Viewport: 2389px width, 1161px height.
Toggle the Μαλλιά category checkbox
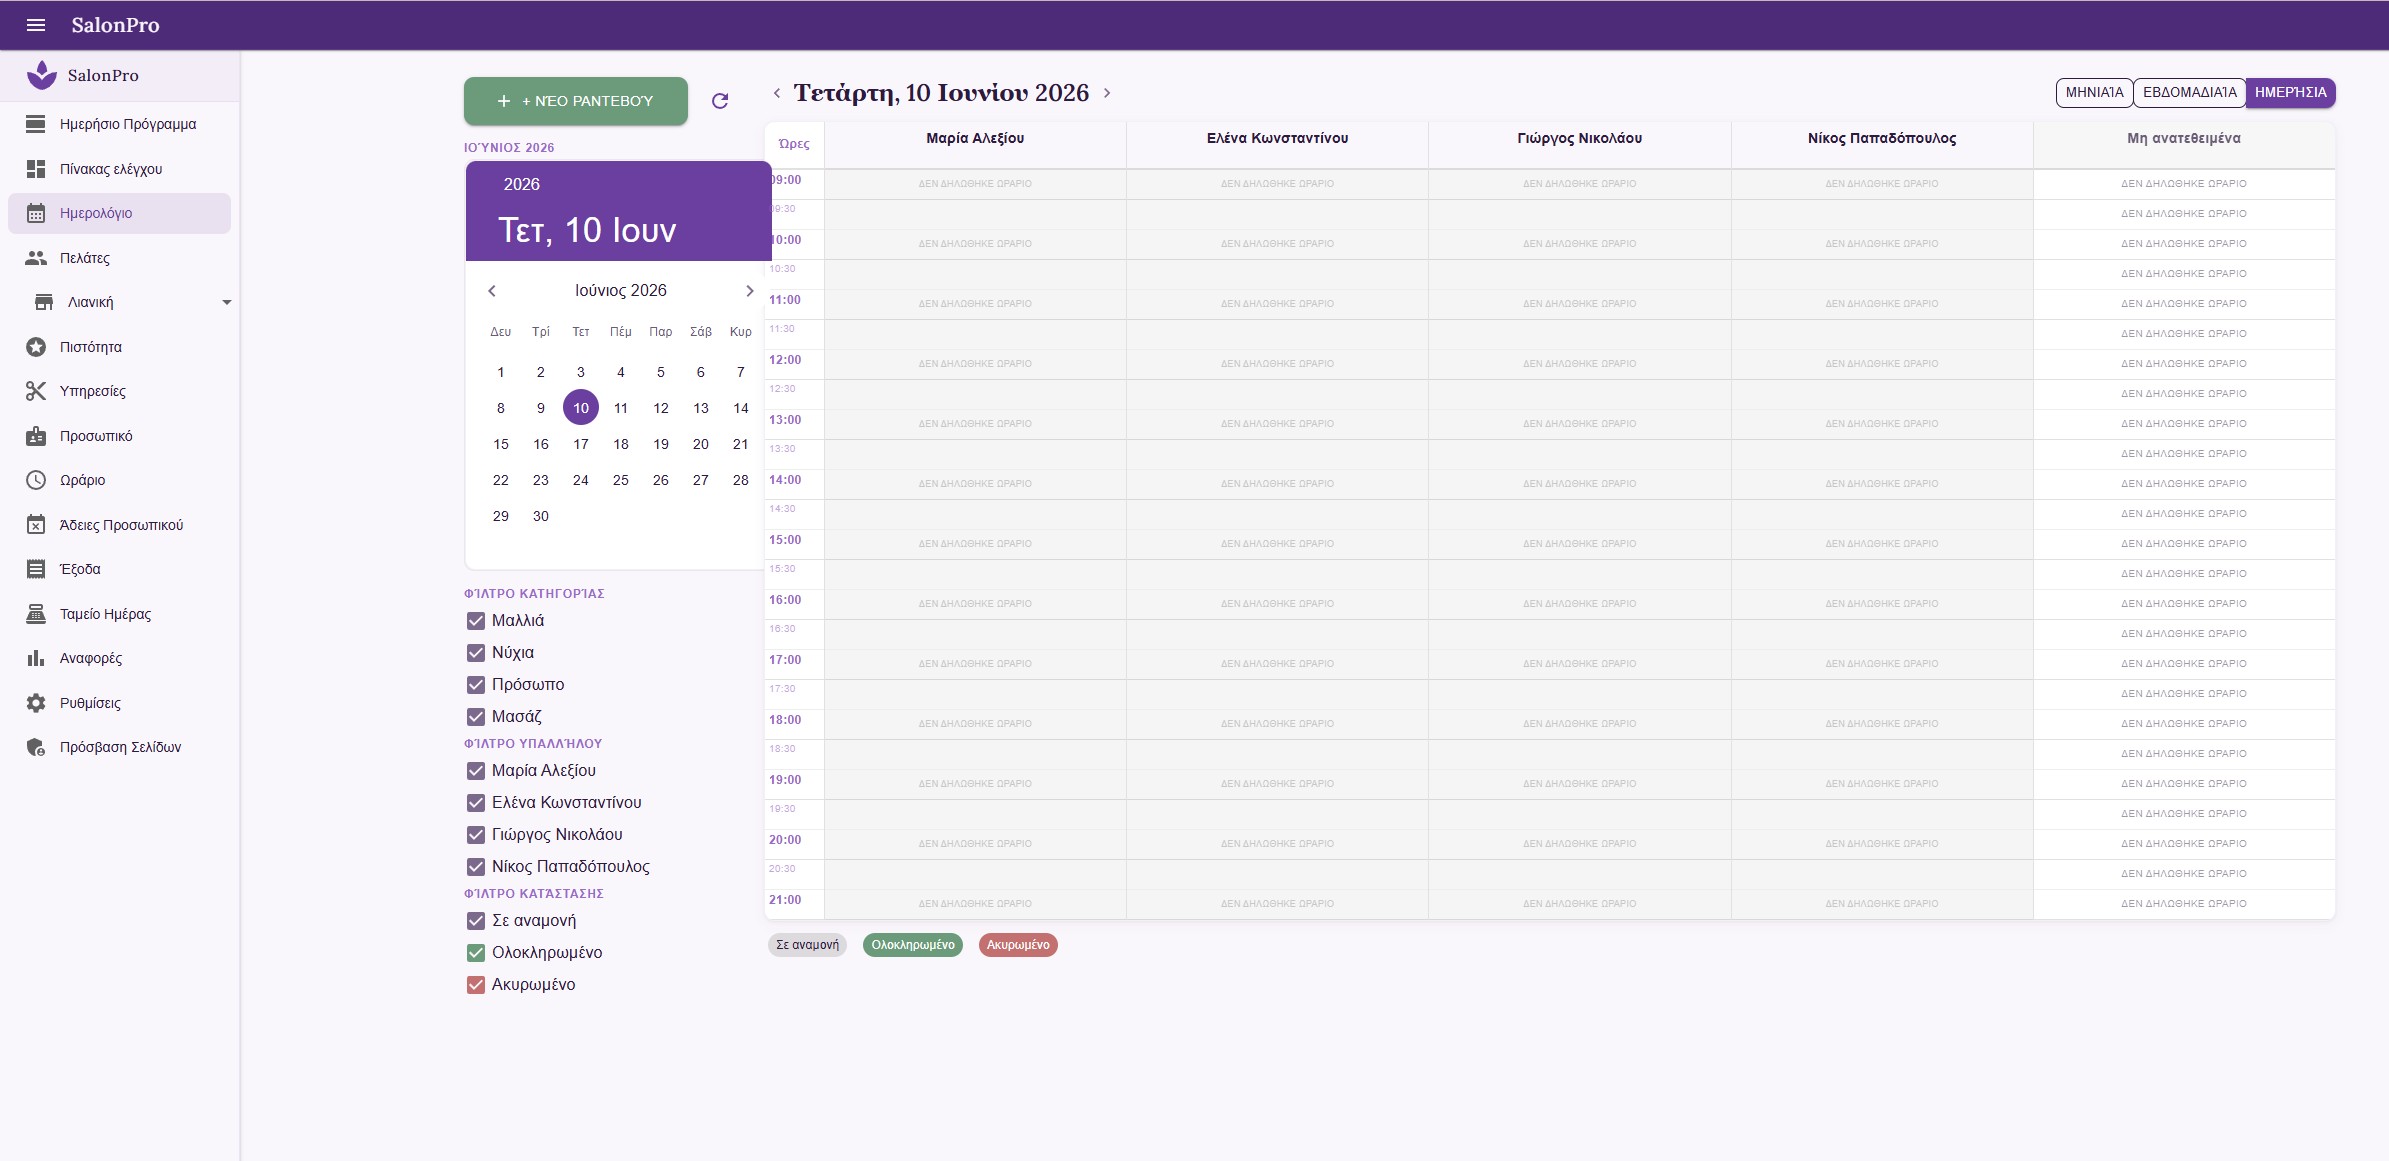point(476,621)
